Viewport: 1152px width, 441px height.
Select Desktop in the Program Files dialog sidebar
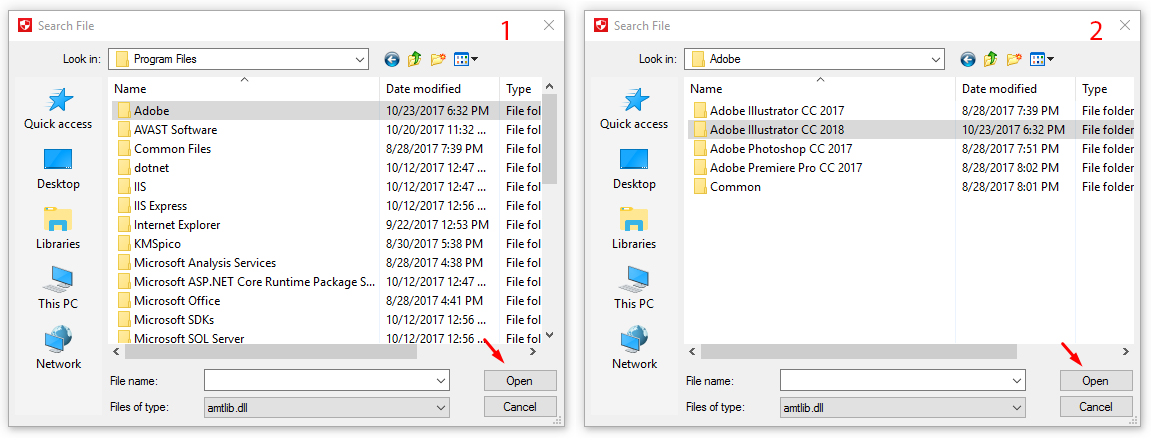(x=58, y=169)
